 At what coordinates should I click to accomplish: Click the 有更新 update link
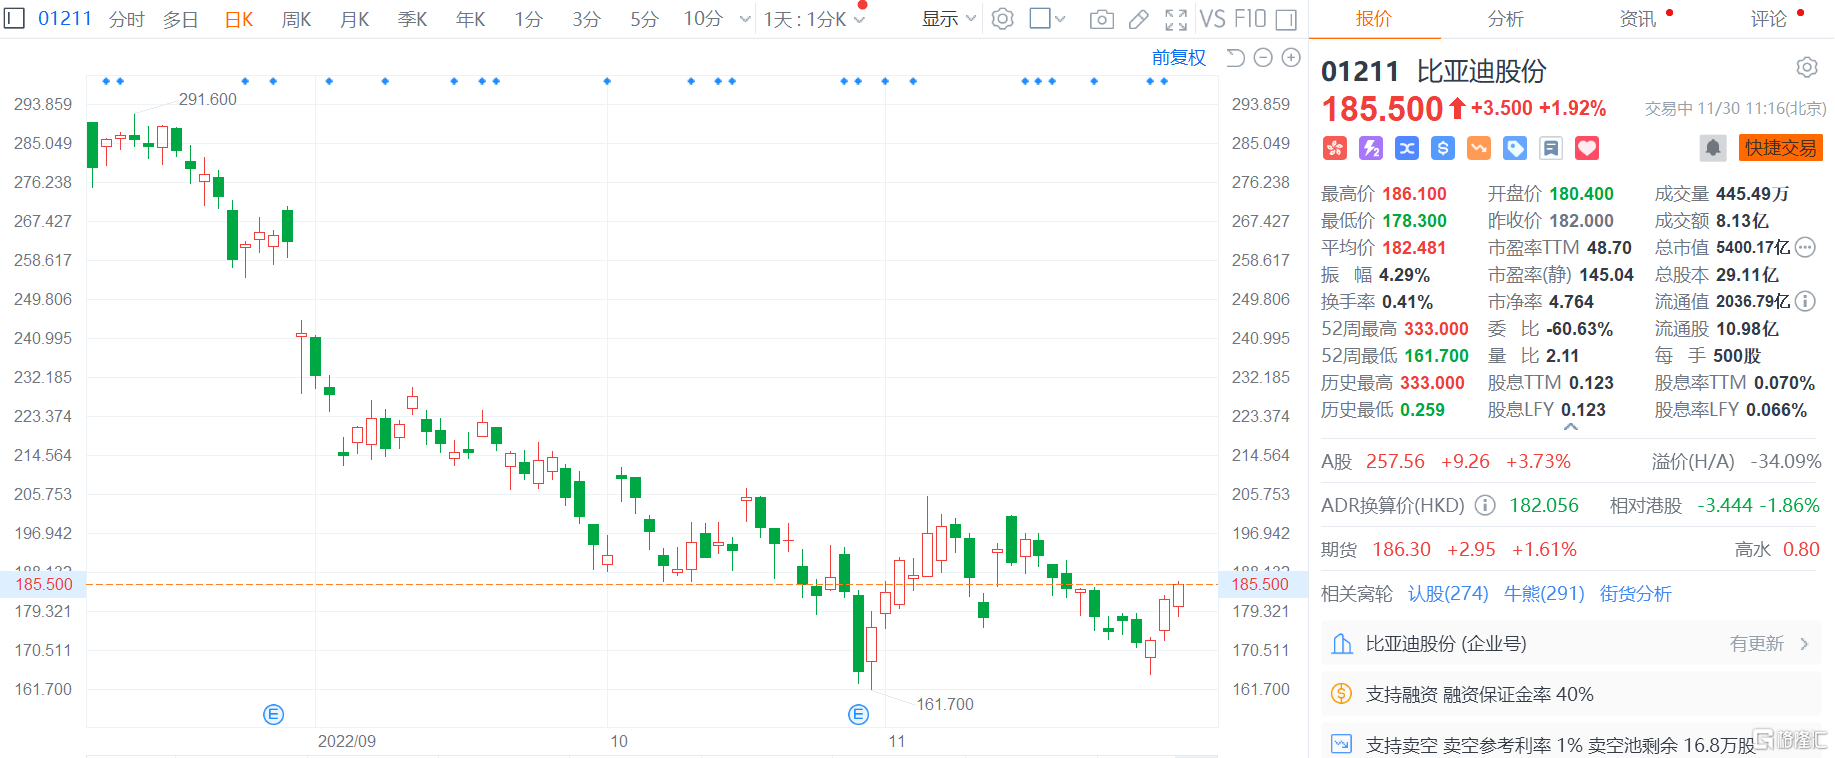click(1757, 644)
